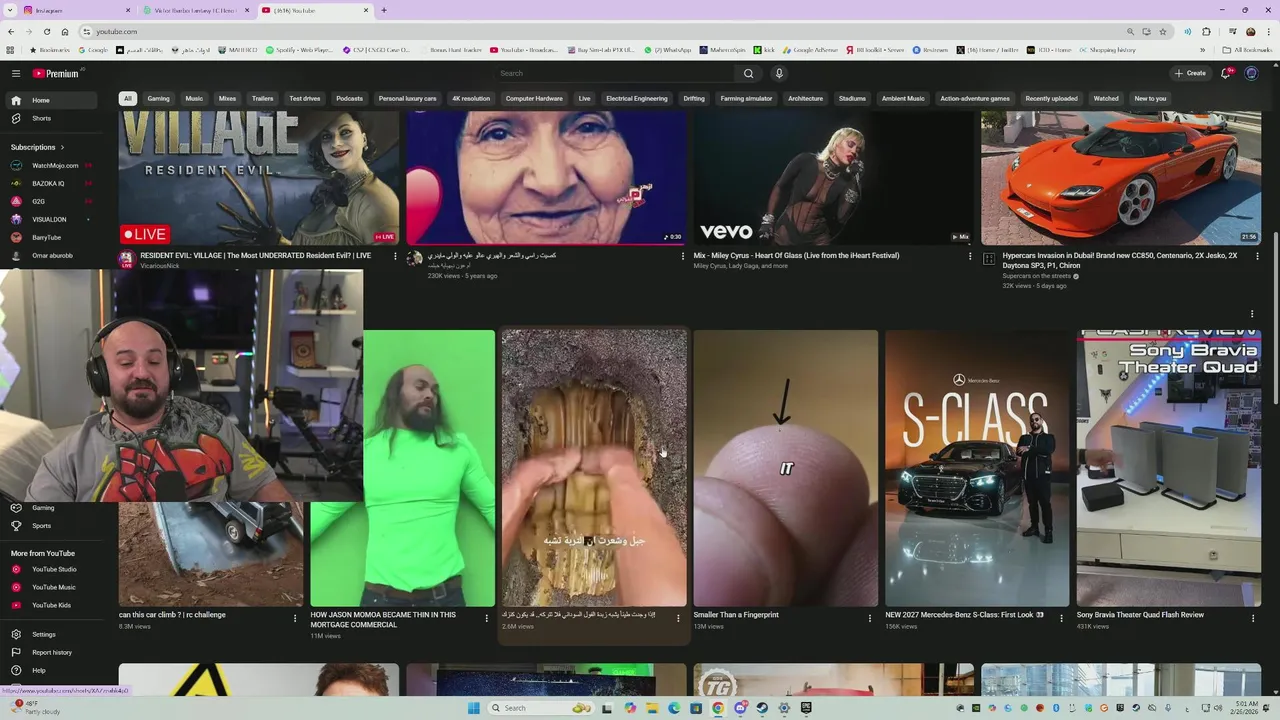Viewport: 1280px width, 720px height.
Task: Select the Computer Hardware filter chip
Action: tap(534, 98)
